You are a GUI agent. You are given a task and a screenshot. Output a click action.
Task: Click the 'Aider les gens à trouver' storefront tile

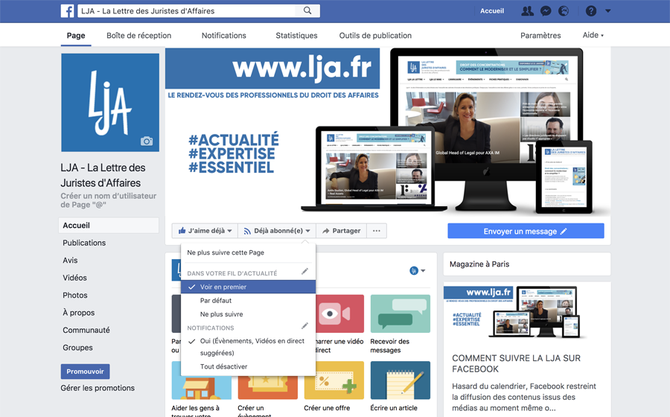tap(201, 388)
